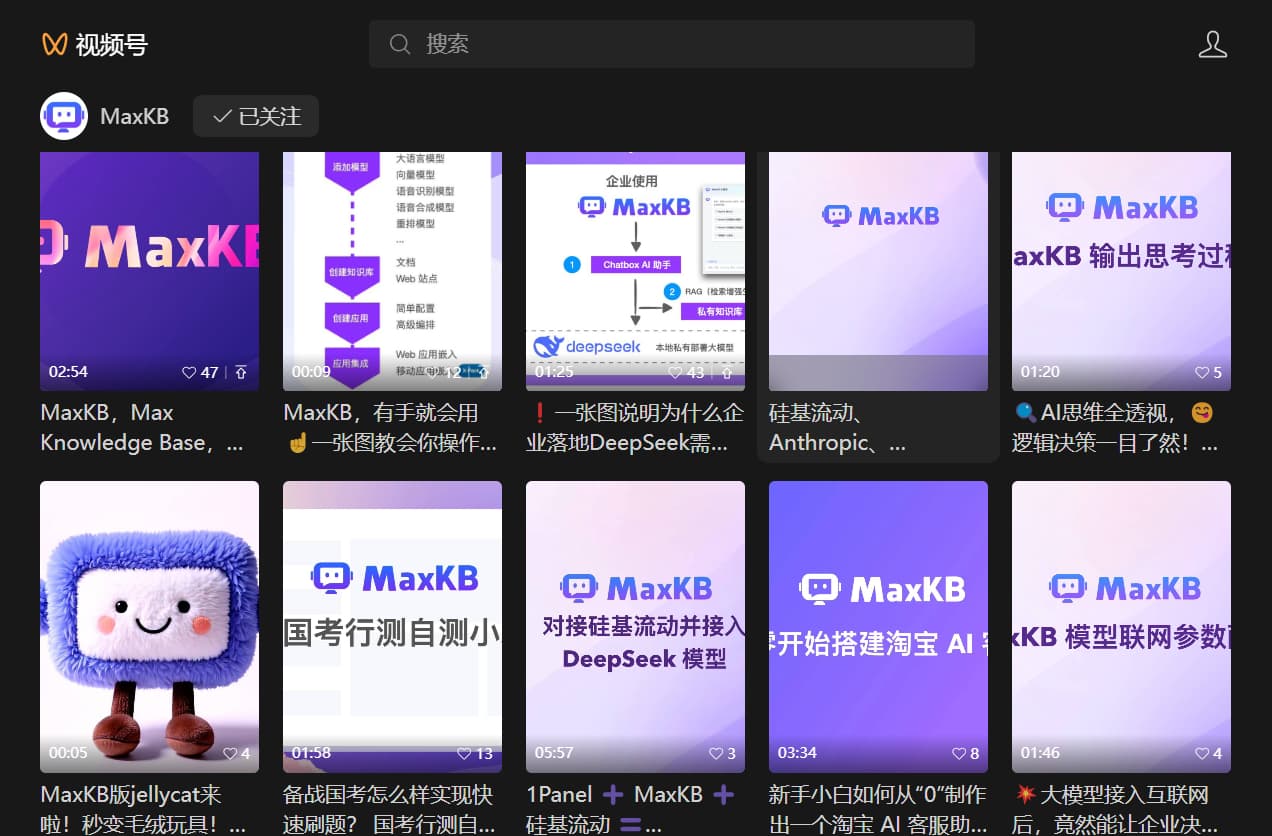Click the 搜索 search input field

(x=672, y=44)
